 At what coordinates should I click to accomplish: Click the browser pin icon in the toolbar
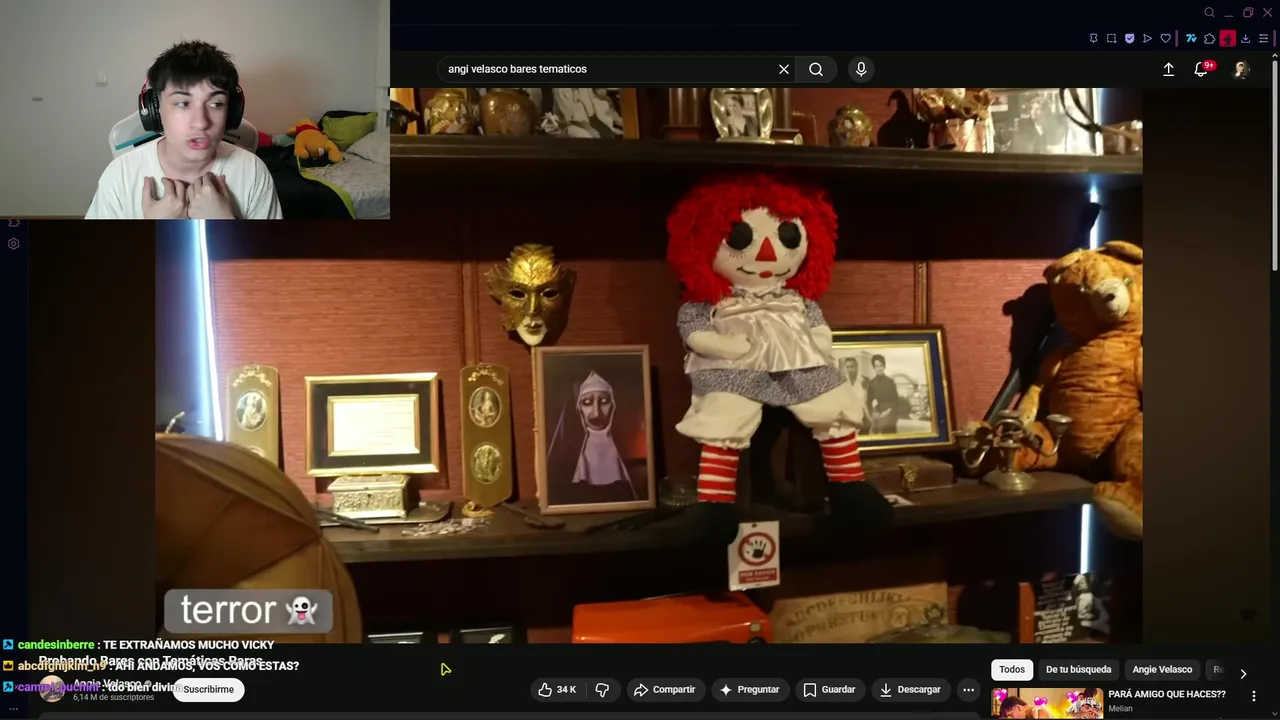pos(1093,39)
